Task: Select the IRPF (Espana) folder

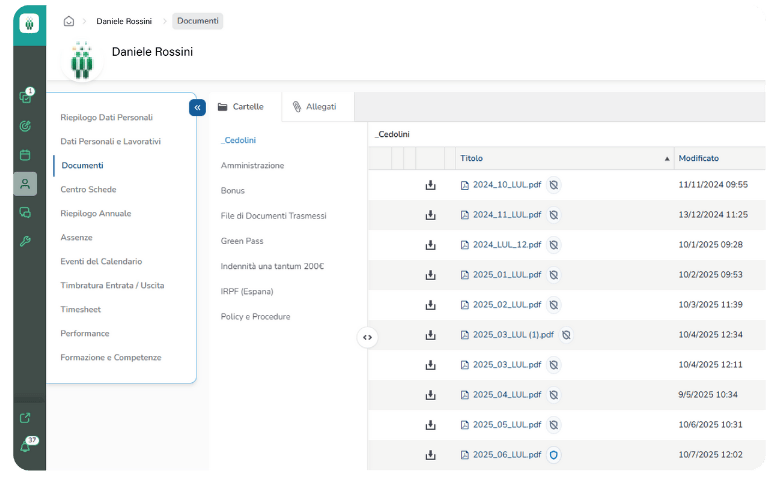Action: [247, 291]
